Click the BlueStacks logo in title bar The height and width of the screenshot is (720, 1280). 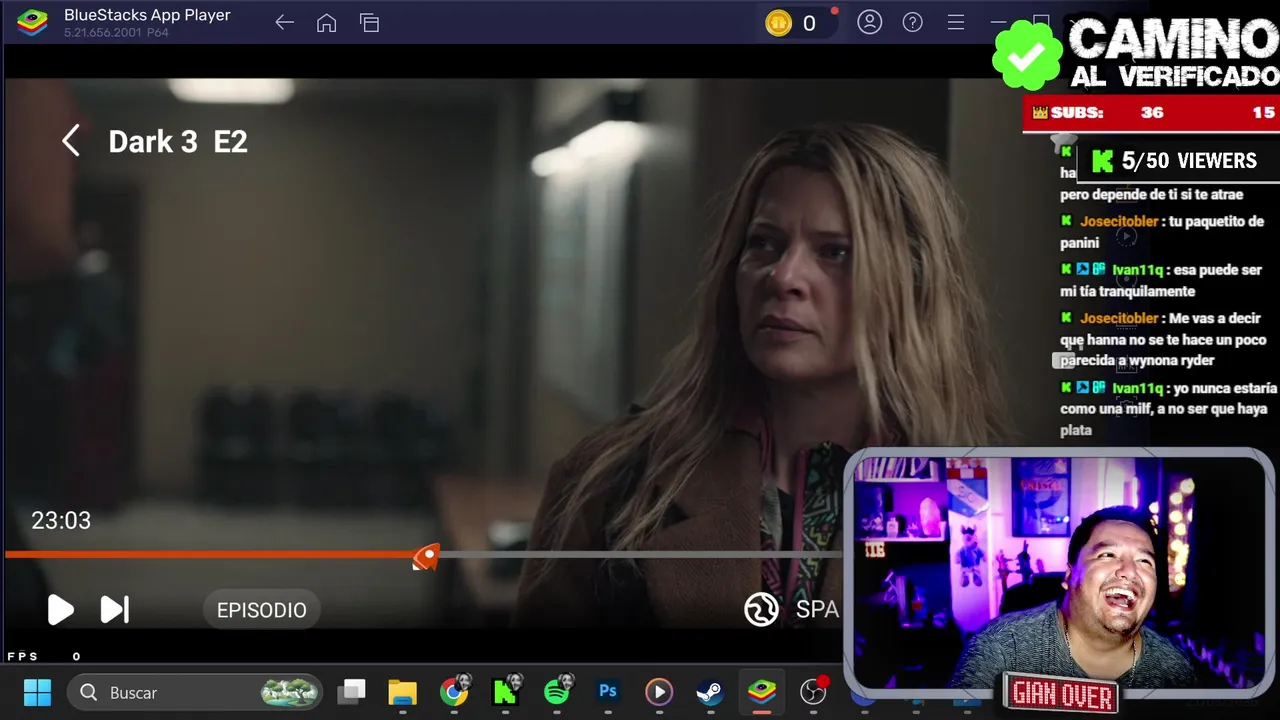[33, 22]
